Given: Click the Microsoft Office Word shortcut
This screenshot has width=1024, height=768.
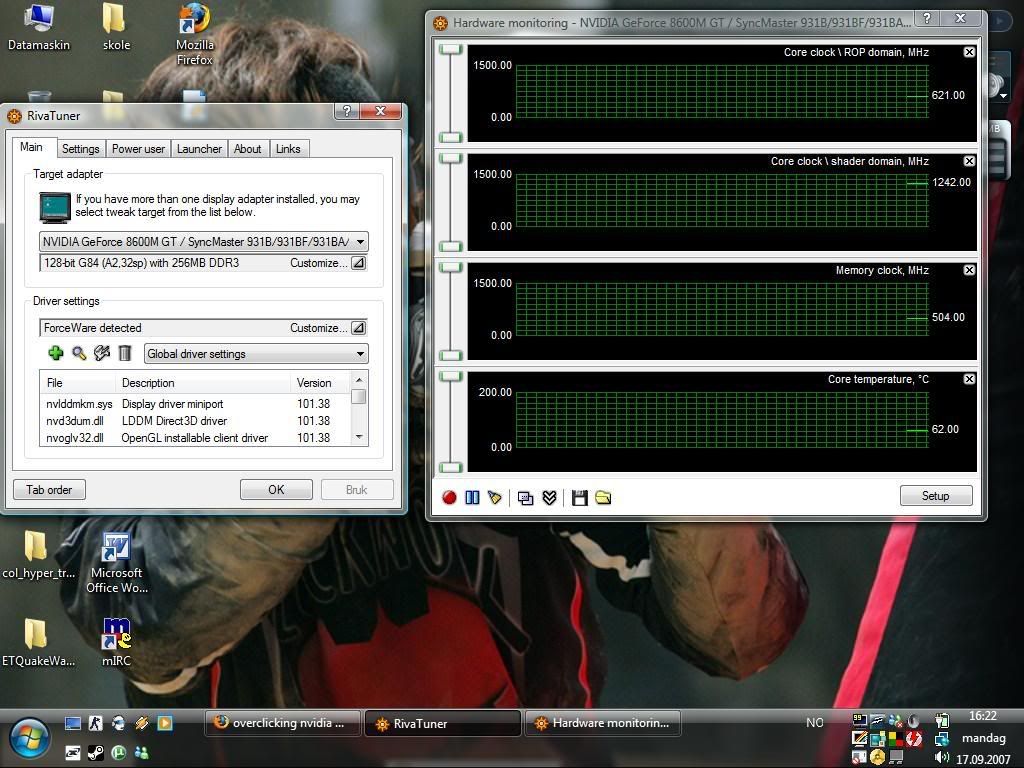Looking at the screenshot, I should (x=116, y=563).
